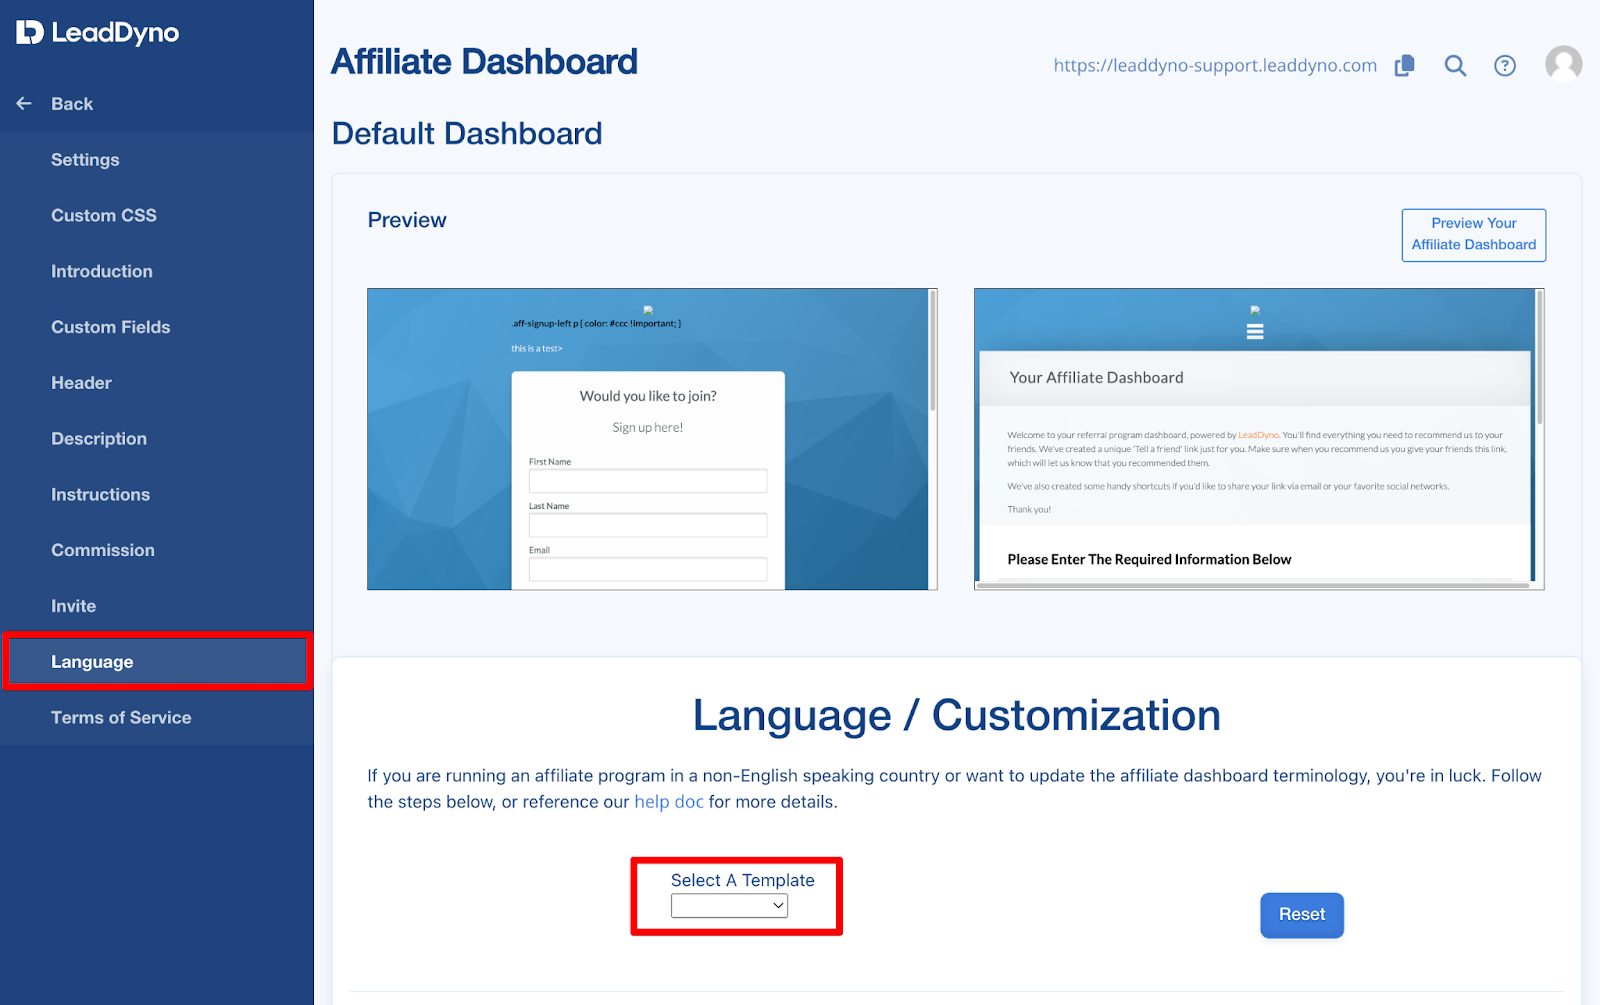Click First Name field in signup preview
This screenshot has width=1600, height=1005.
648,481
